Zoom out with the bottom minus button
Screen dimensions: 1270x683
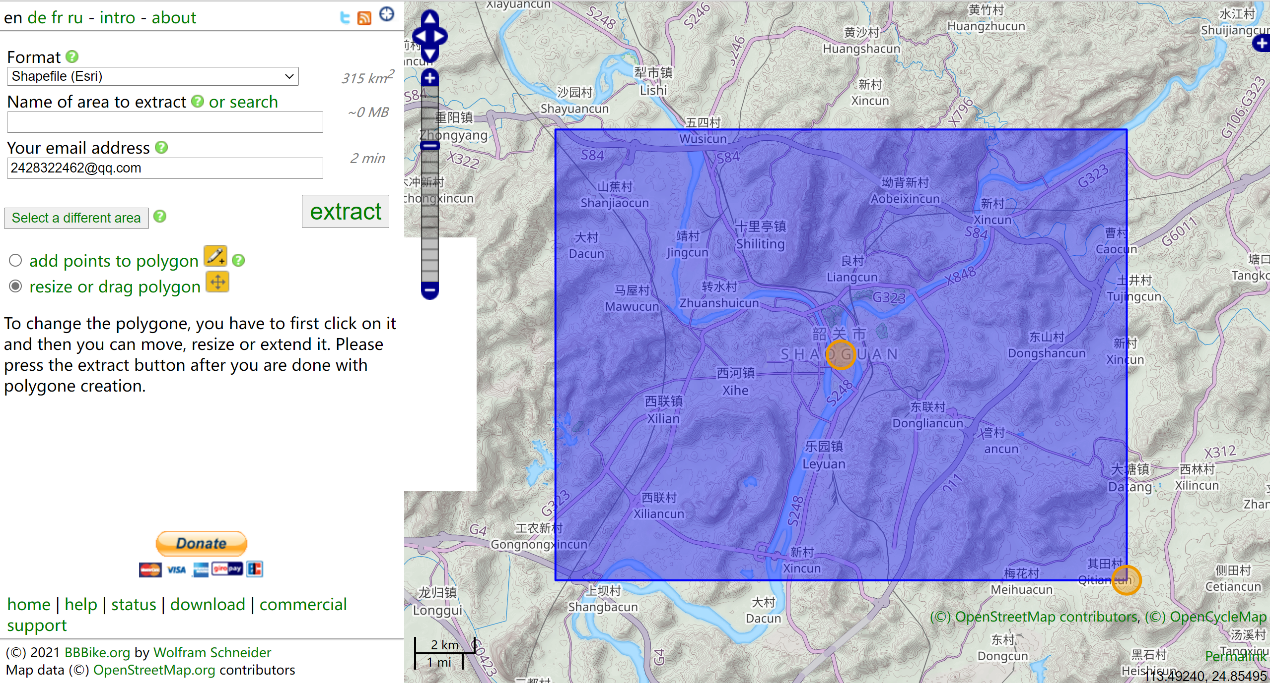tap(430, 290)
